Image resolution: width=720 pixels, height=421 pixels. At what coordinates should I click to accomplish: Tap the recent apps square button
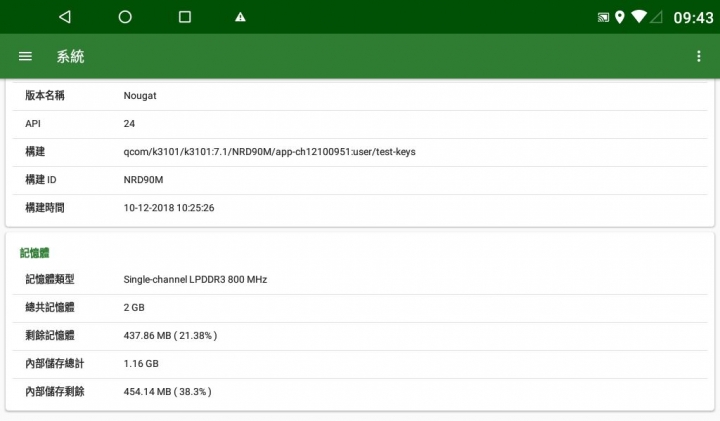185,17
